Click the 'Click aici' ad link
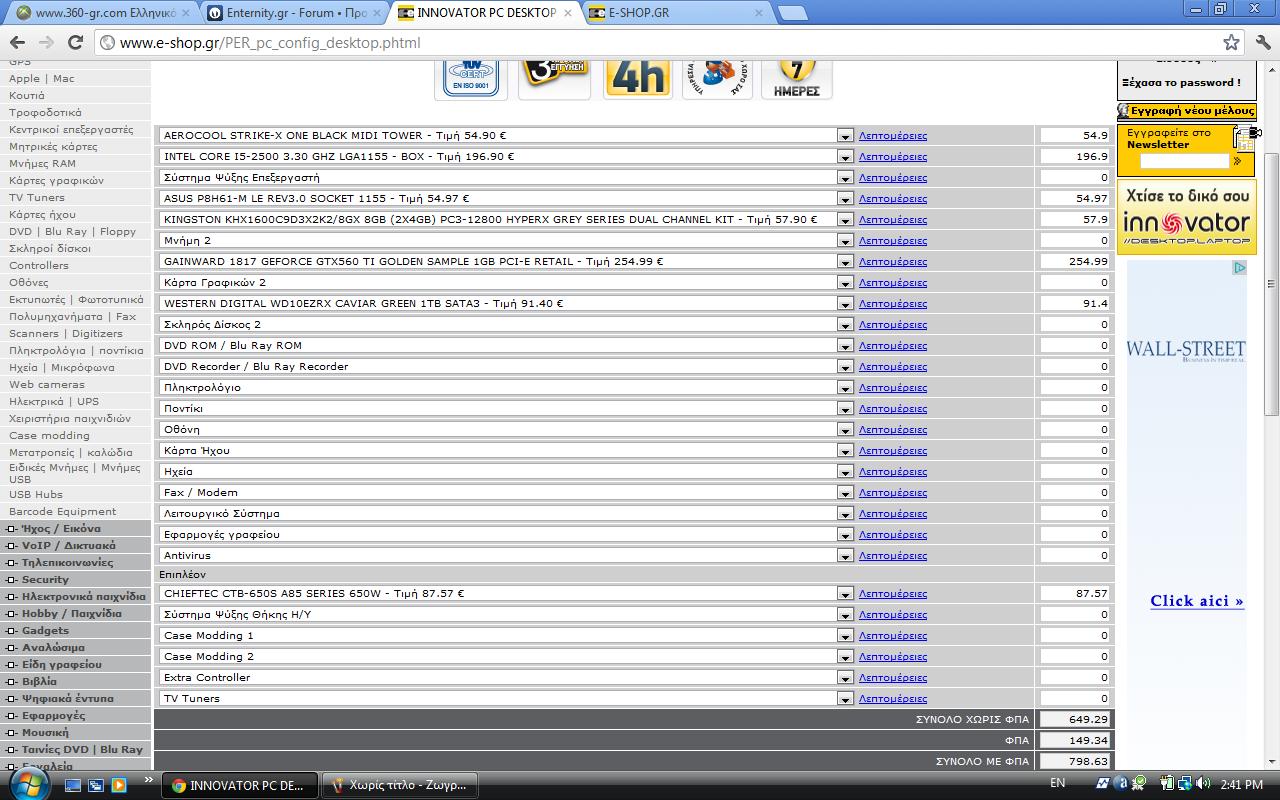1280x800 pixels. (x=1197, y=601)
